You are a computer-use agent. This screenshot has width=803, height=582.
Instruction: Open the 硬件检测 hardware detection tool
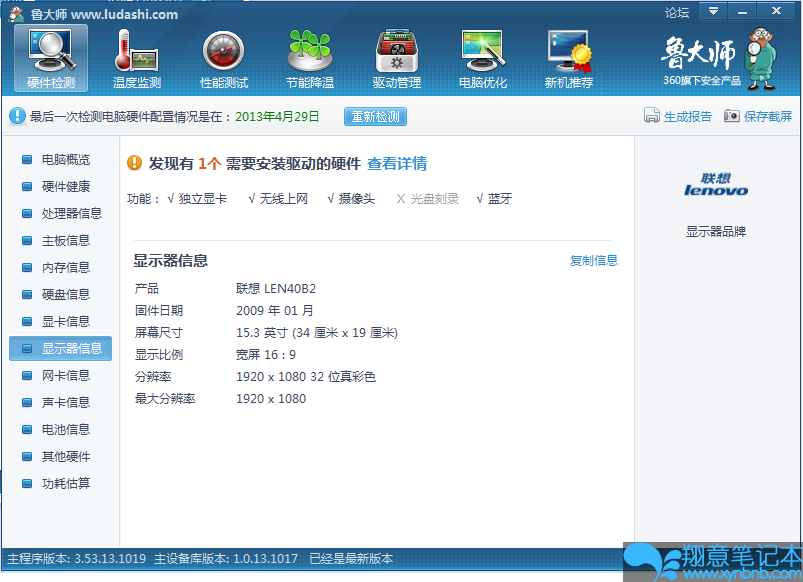pos(51,58)
